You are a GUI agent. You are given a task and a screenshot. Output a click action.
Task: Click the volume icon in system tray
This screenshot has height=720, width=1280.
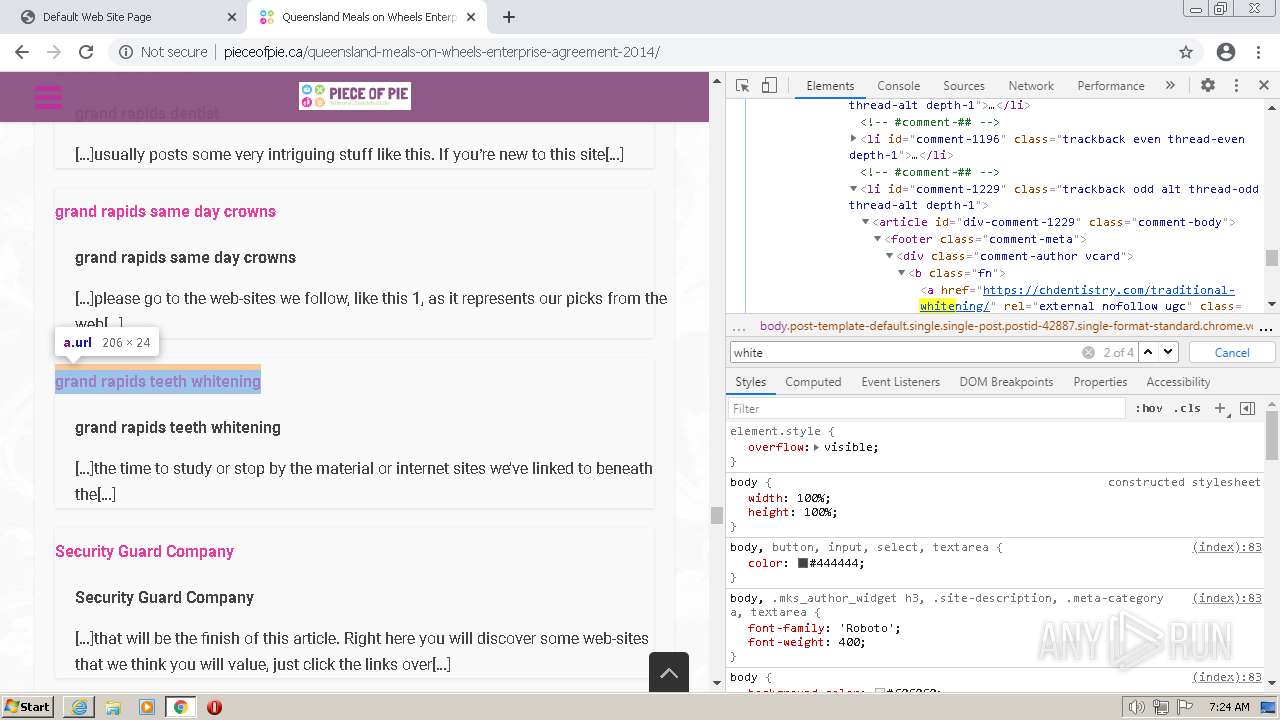click(x=1136, y=707)
